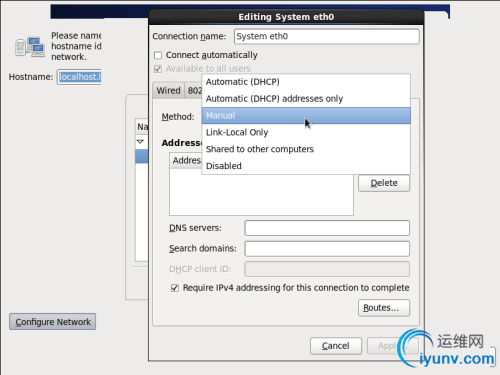Focus the Connection name field
The width and height of the screenshot is (500, 375).
(x=327, y=36)
